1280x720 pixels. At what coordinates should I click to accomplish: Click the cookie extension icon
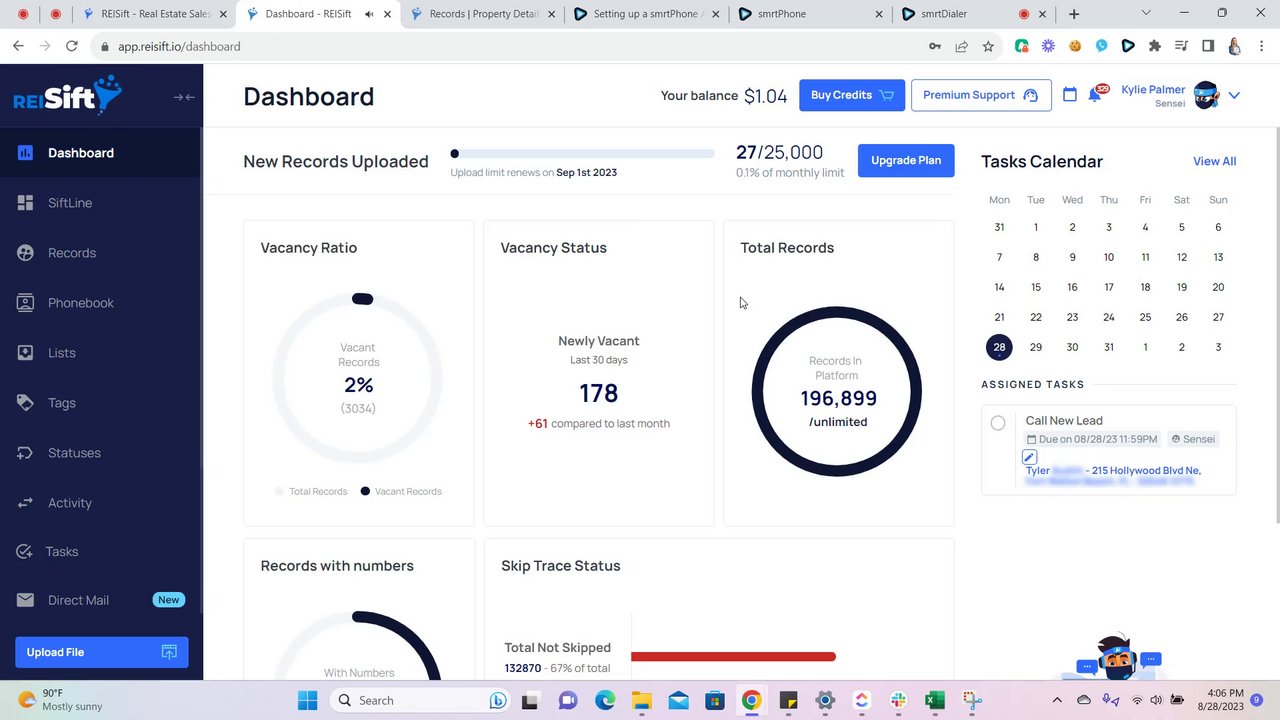[x=1075, y=46]
